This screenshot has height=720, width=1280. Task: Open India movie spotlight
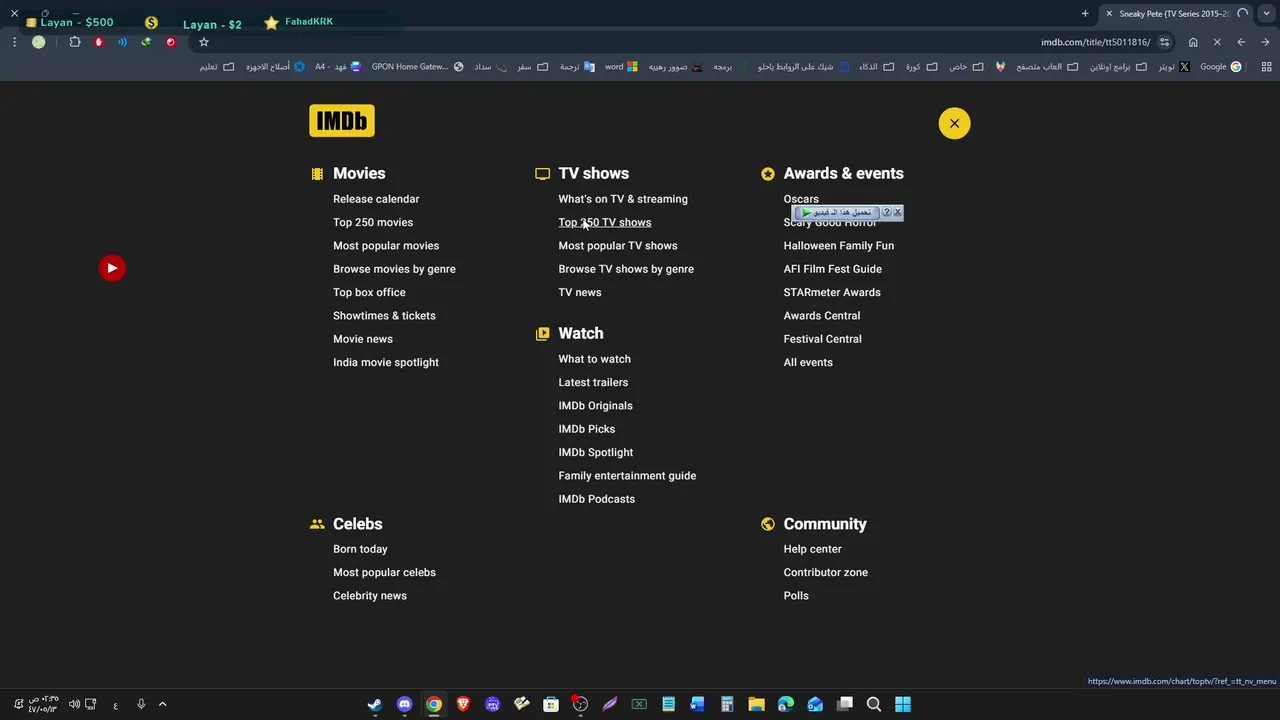click(x=386, y=362)
